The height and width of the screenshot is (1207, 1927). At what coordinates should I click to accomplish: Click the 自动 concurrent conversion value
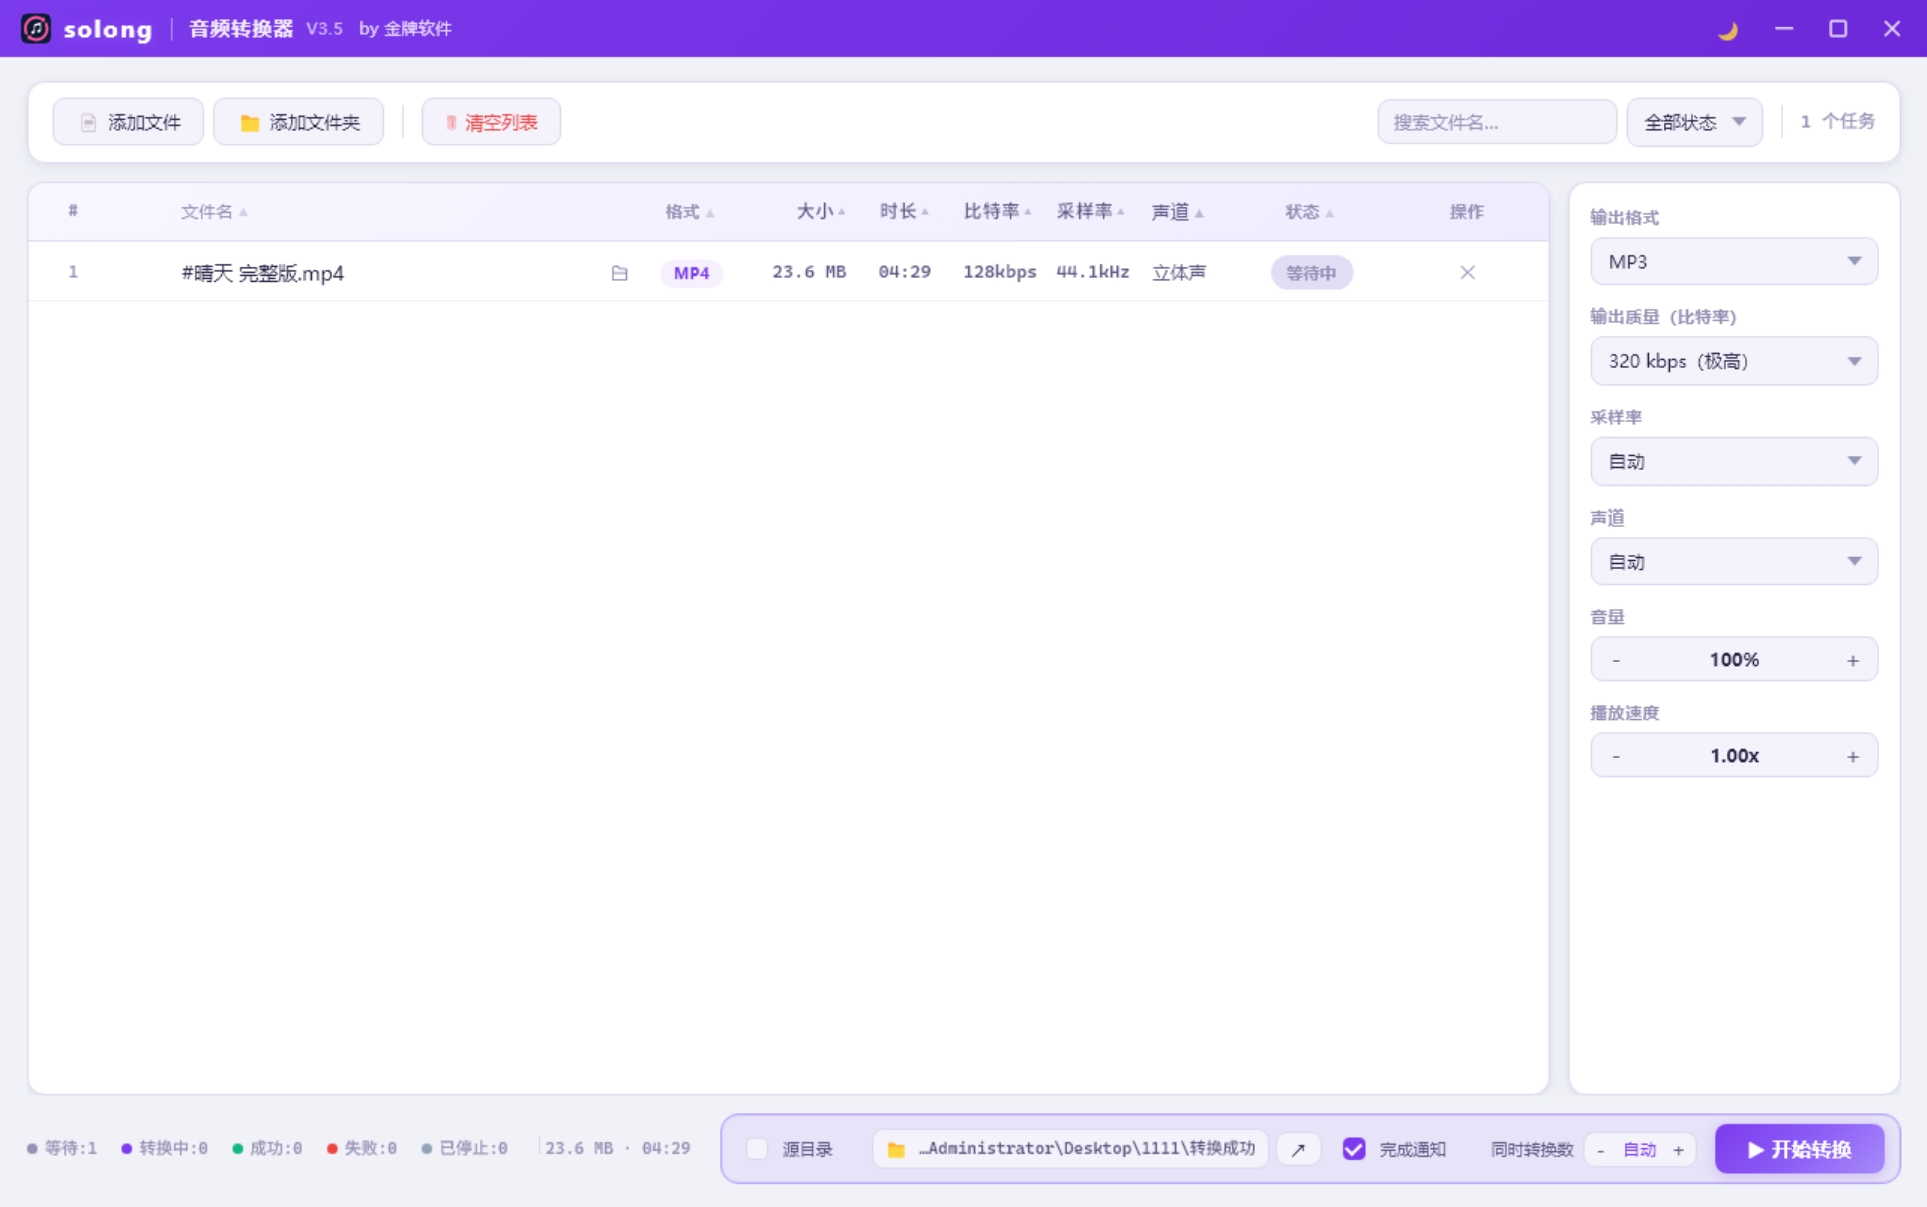pyautogui.click(x=1640, y=1150)
